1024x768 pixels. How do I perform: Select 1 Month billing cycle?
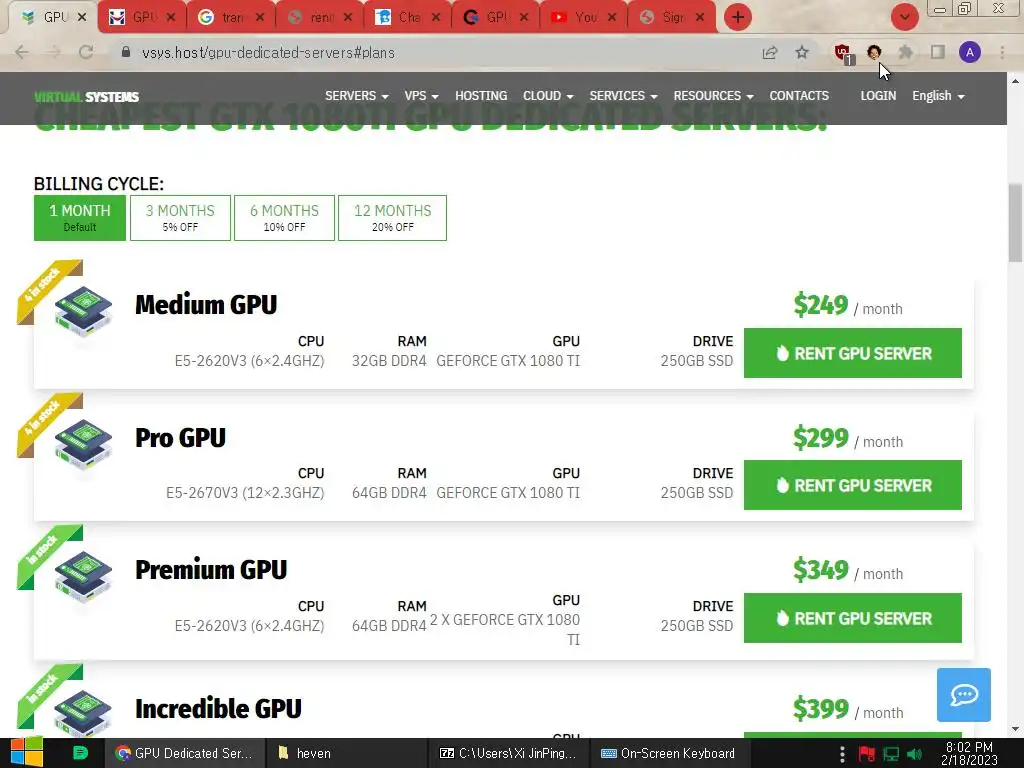[80, 217]
